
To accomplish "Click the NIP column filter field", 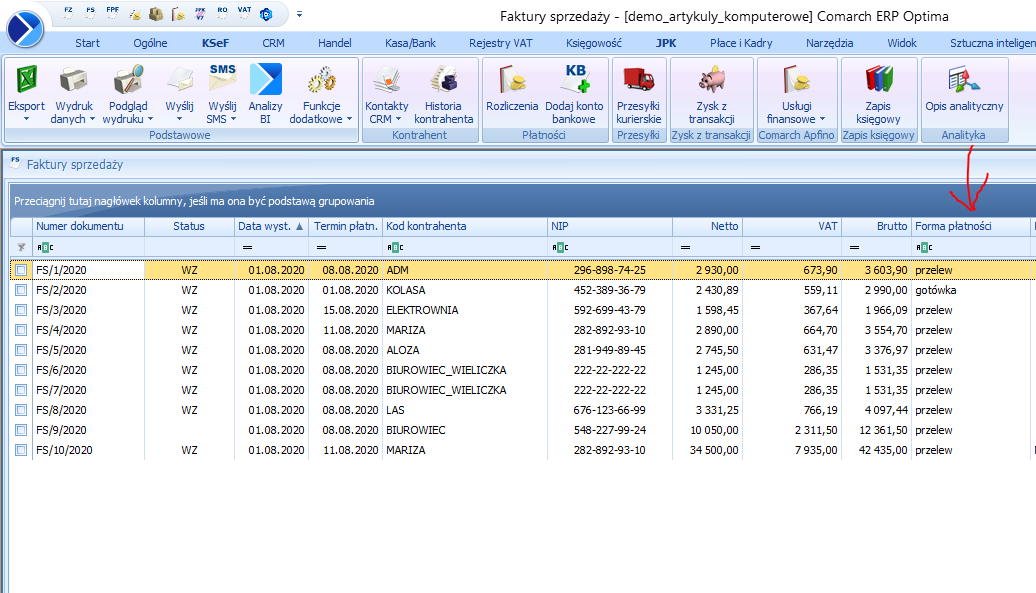I will (610, 247).
